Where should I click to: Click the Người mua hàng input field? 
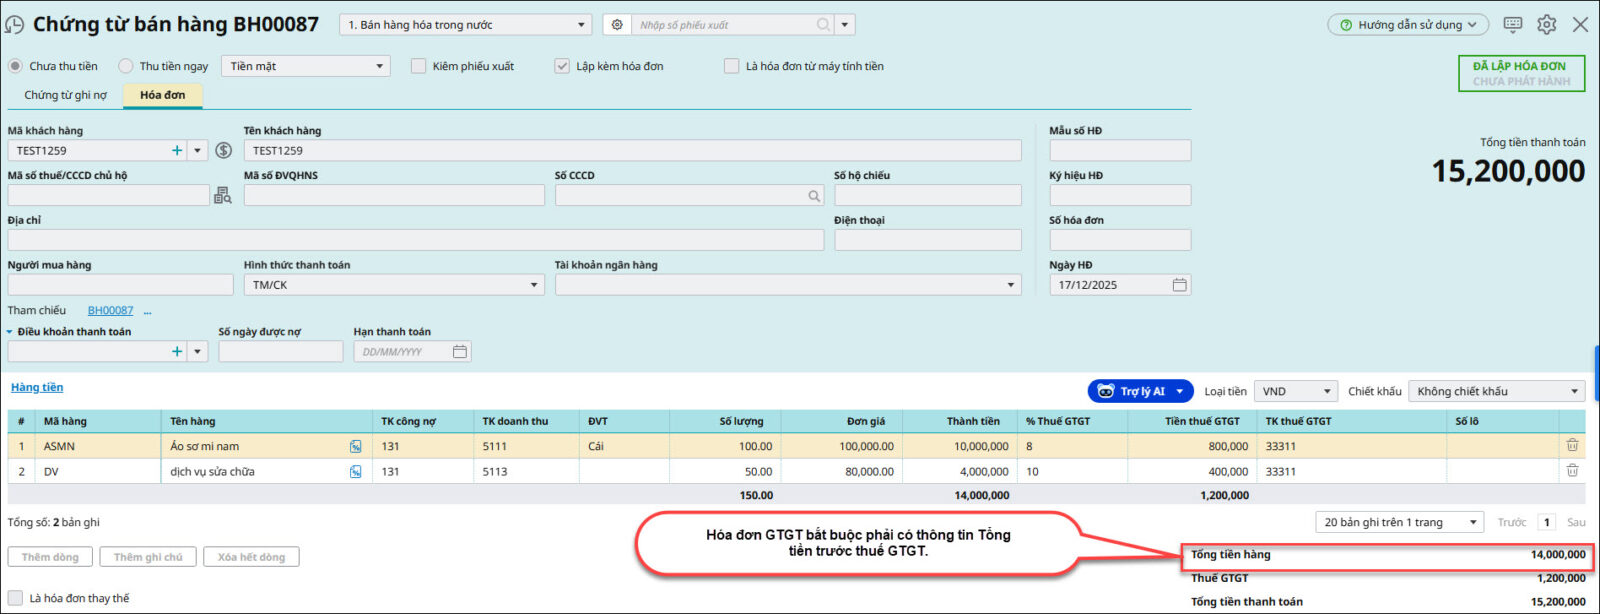[x=120, y=285]
